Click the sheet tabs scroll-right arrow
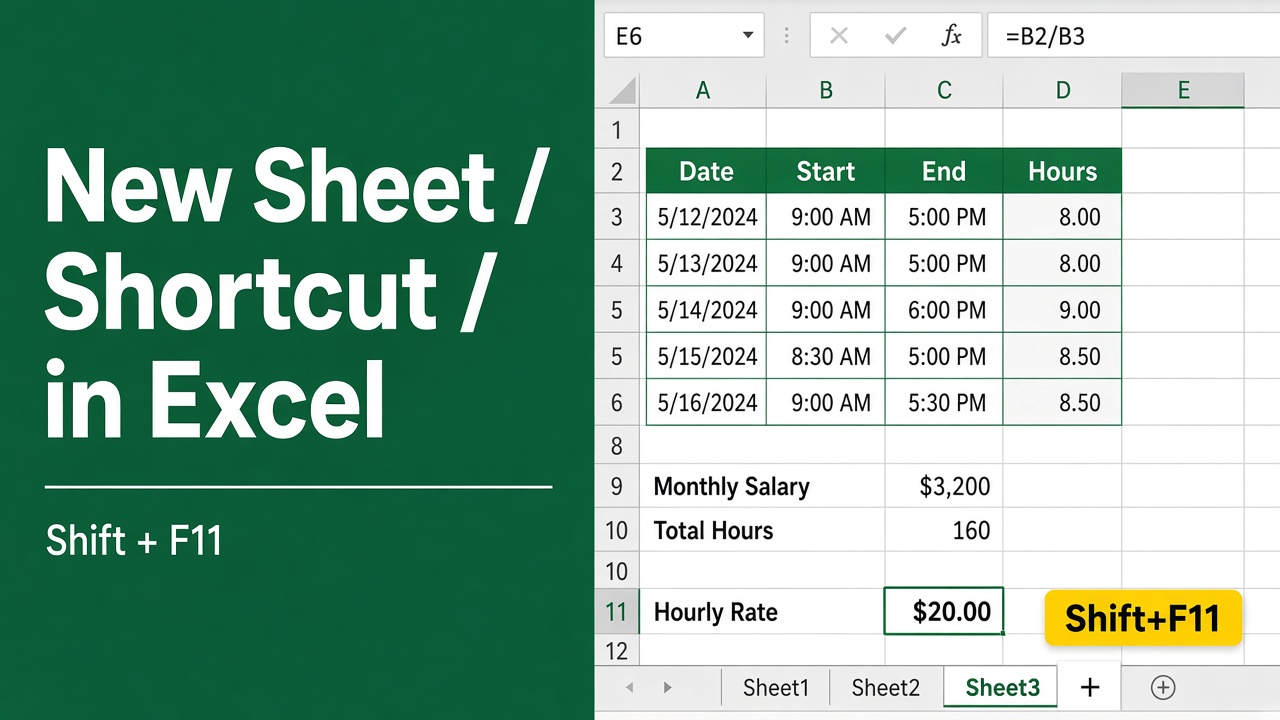 coord(668,687)
